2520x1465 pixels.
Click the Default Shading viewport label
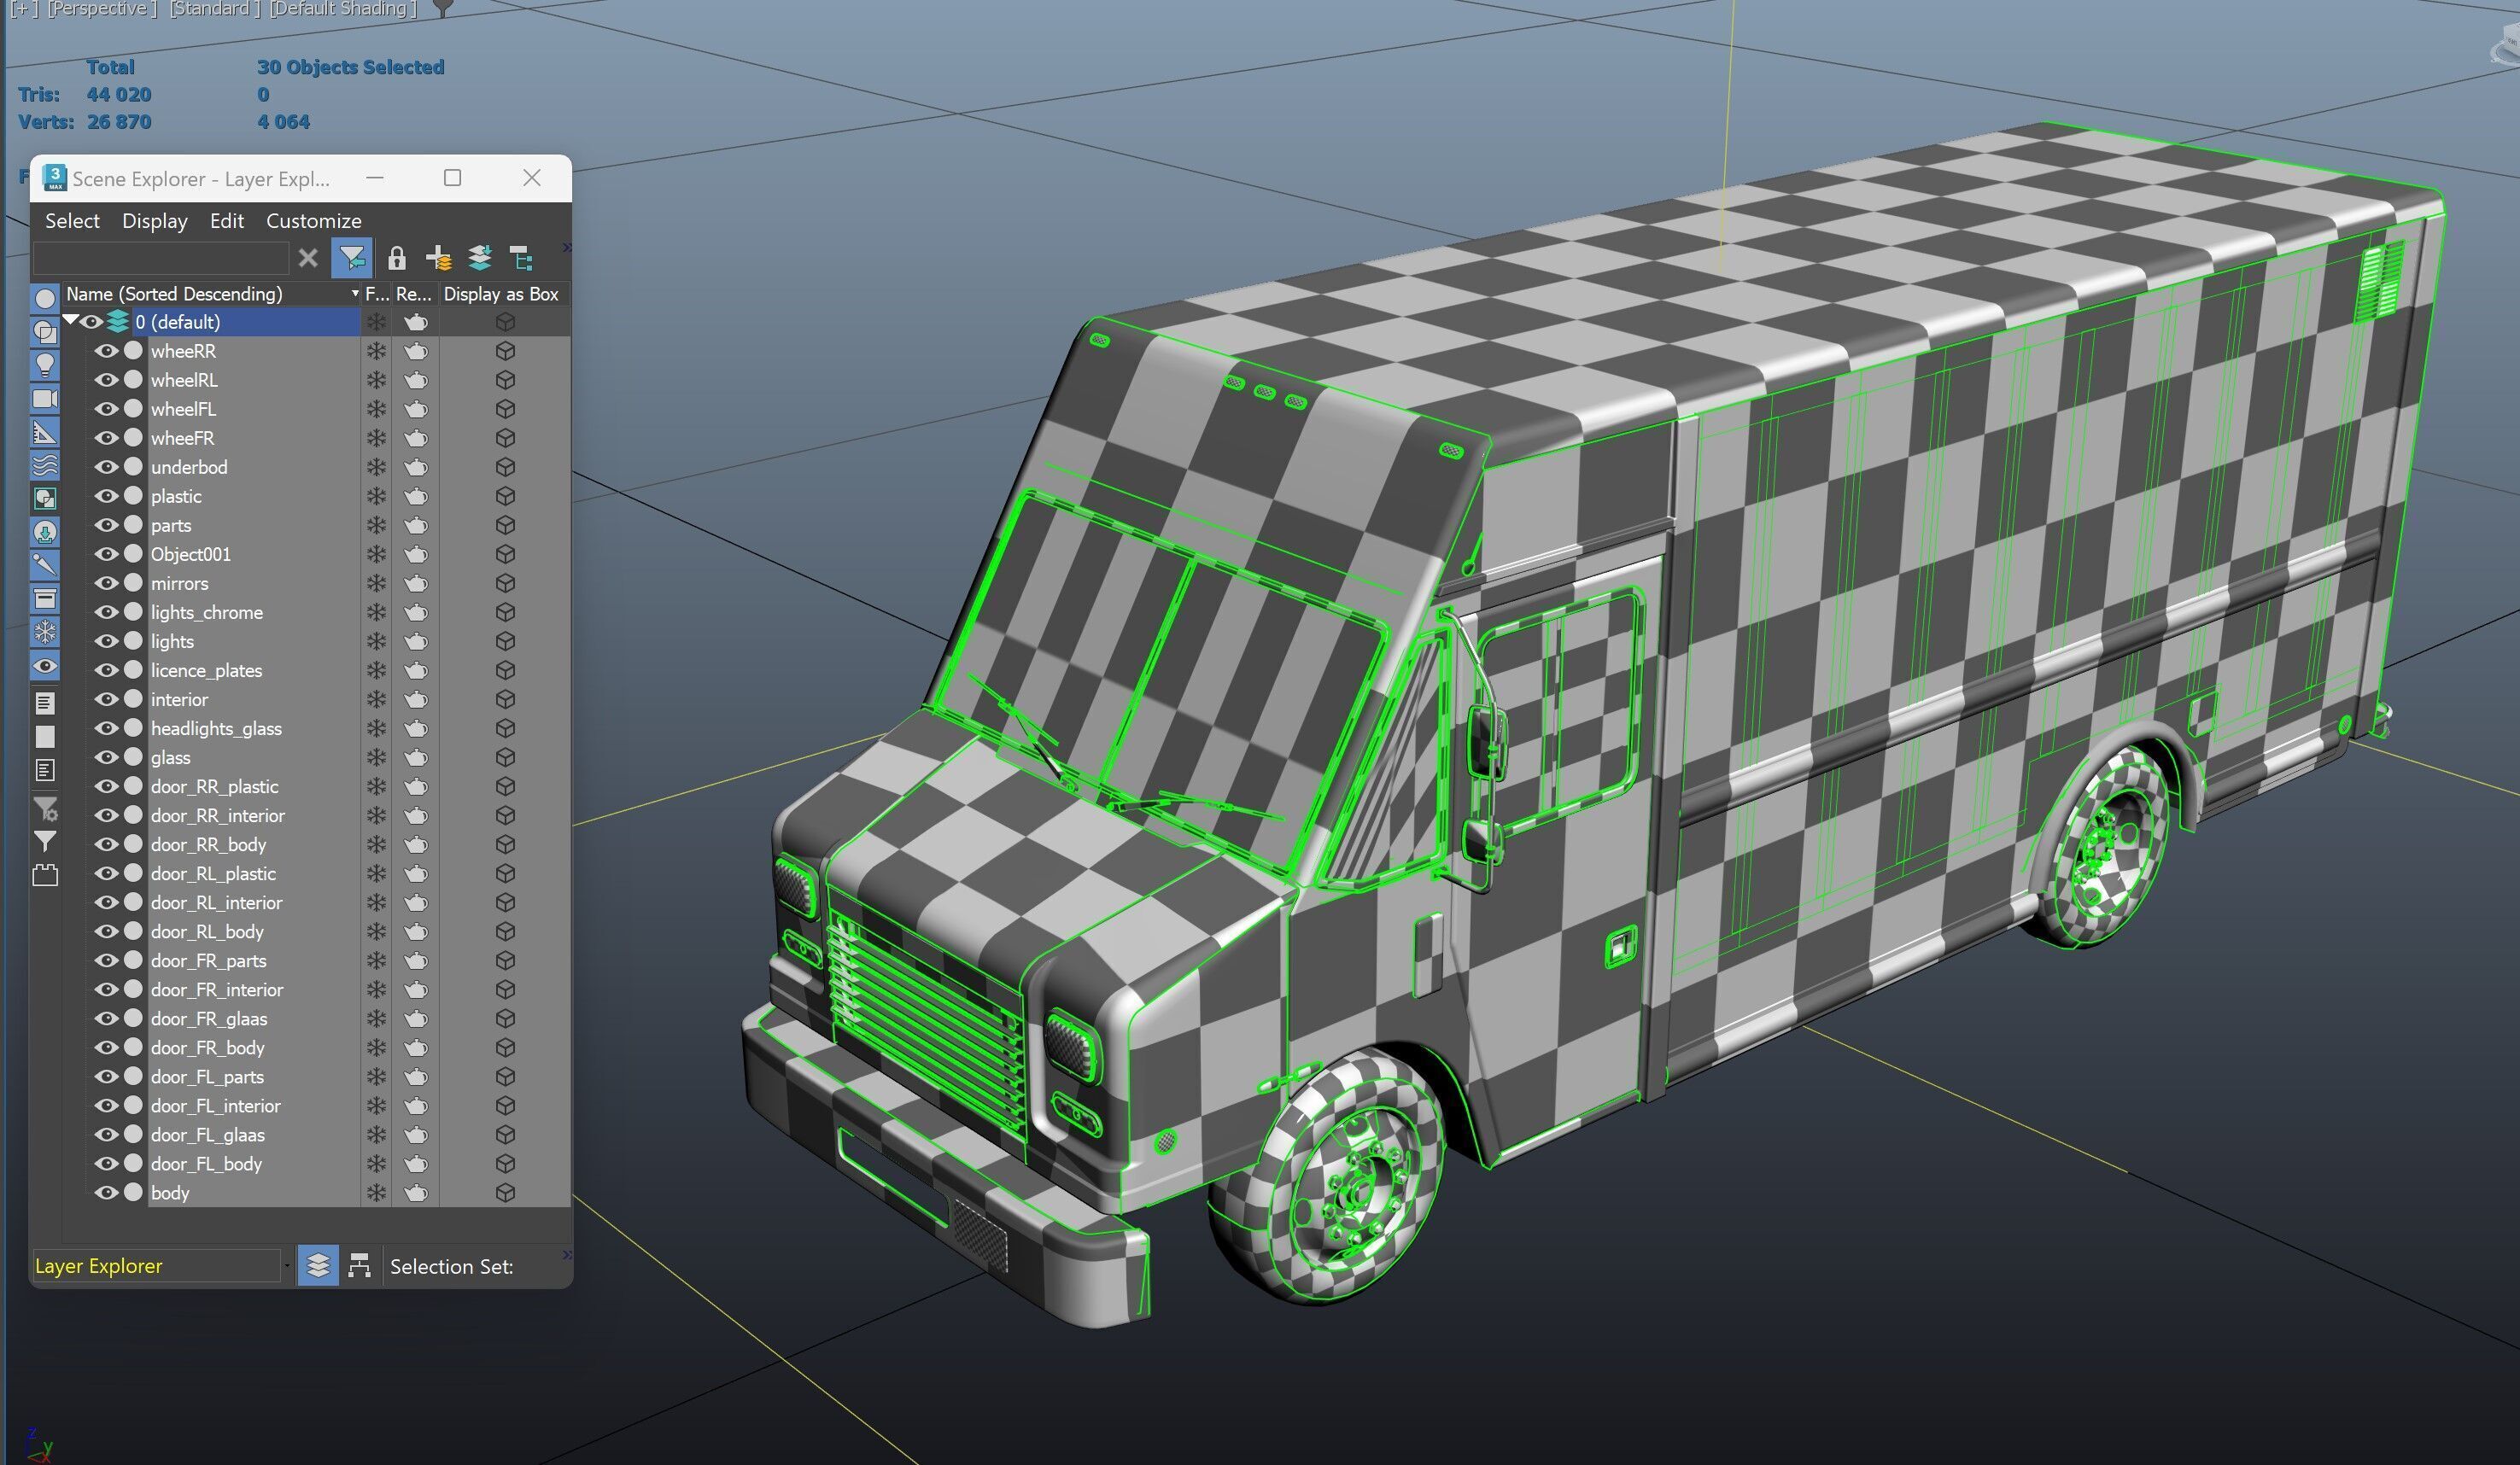[x=343, y=9]
